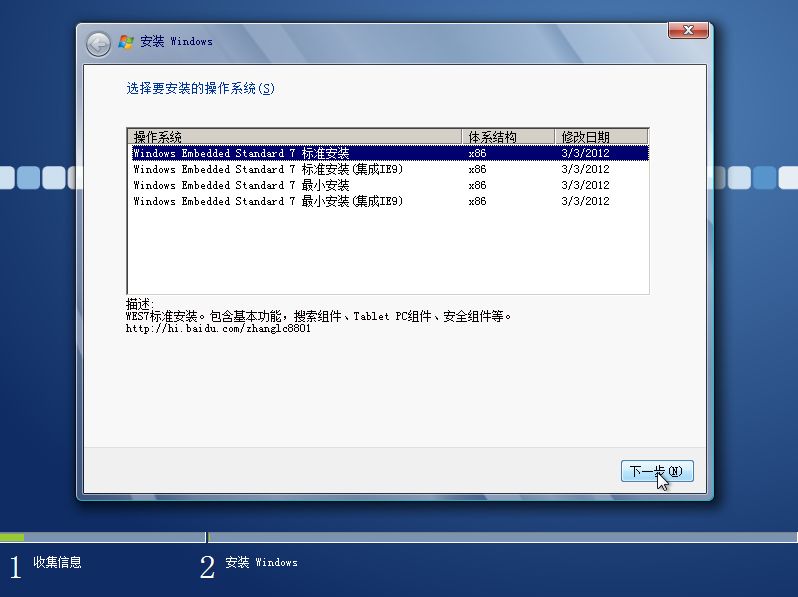Select Windows Embedded Standard 7 标准安装 row
Image resolution: width=798 pixels, height=597 pixels.
tap(390, 153)
